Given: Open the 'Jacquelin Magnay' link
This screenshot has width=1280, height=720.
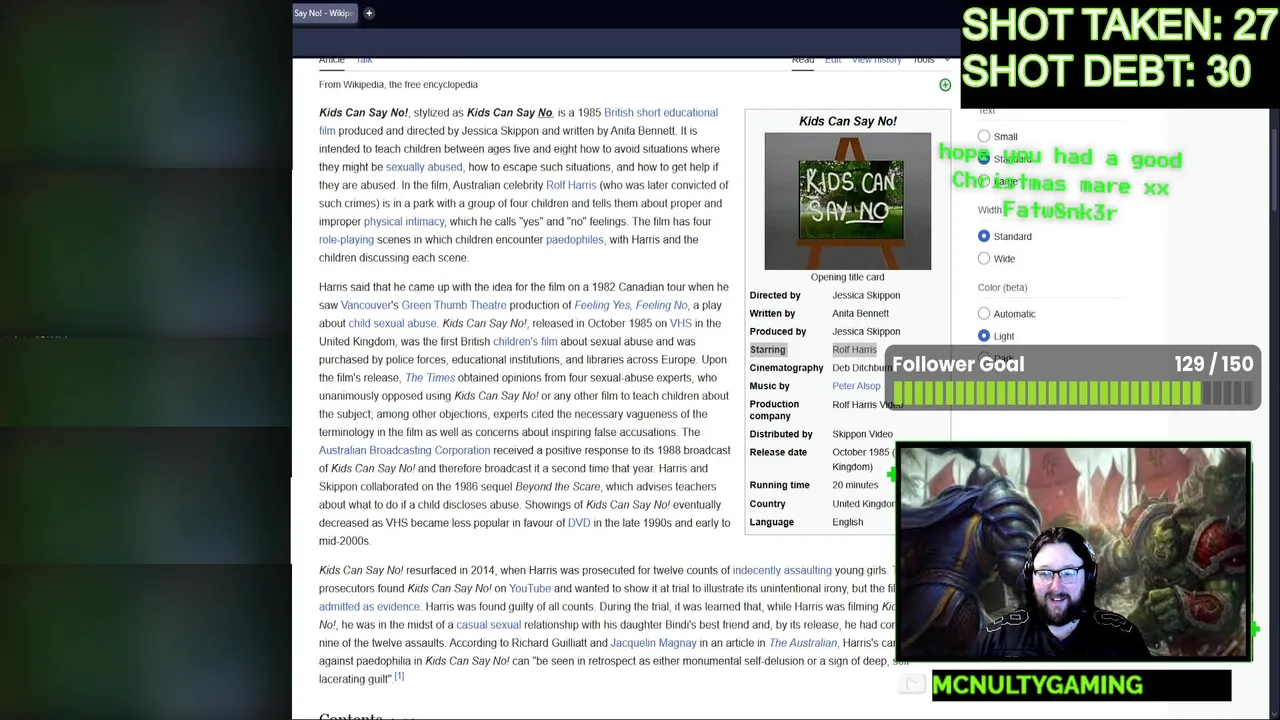Looking at the screenshot, I should [653, 643].
